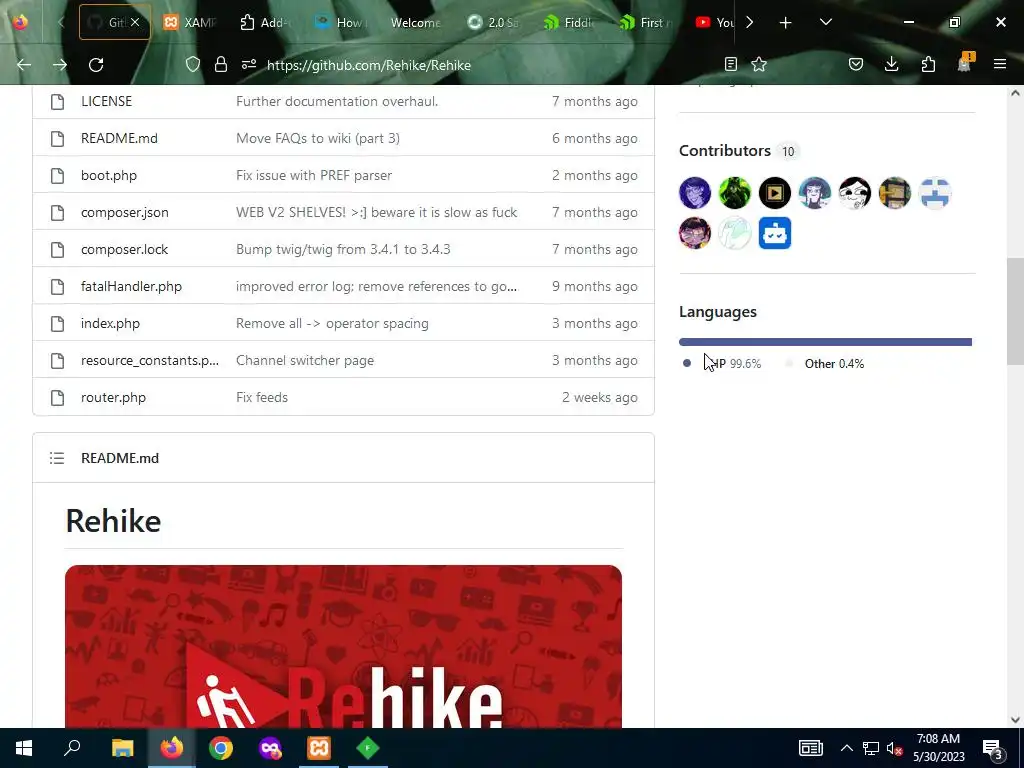Toggle reader view icon
This screenshot has height=768, width=1024.
point(731,64)
